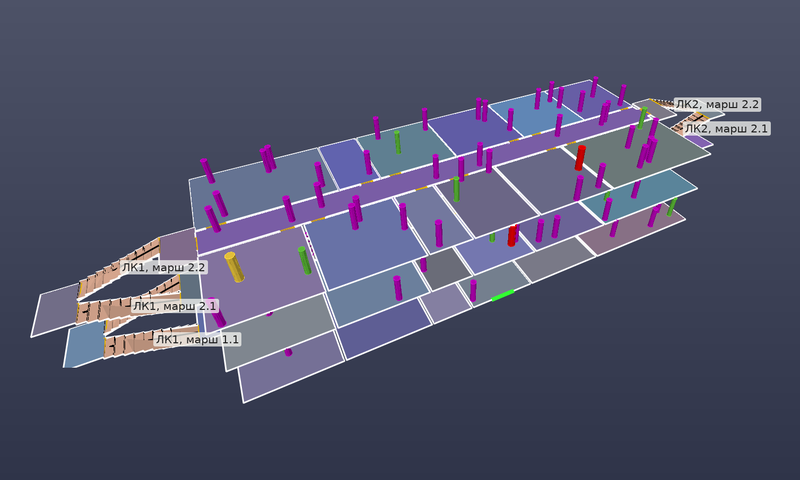The width and height of the screenshot is (800, 480).
Task: Click the green cylinder in the top teal room
Action: click(397, 142)
